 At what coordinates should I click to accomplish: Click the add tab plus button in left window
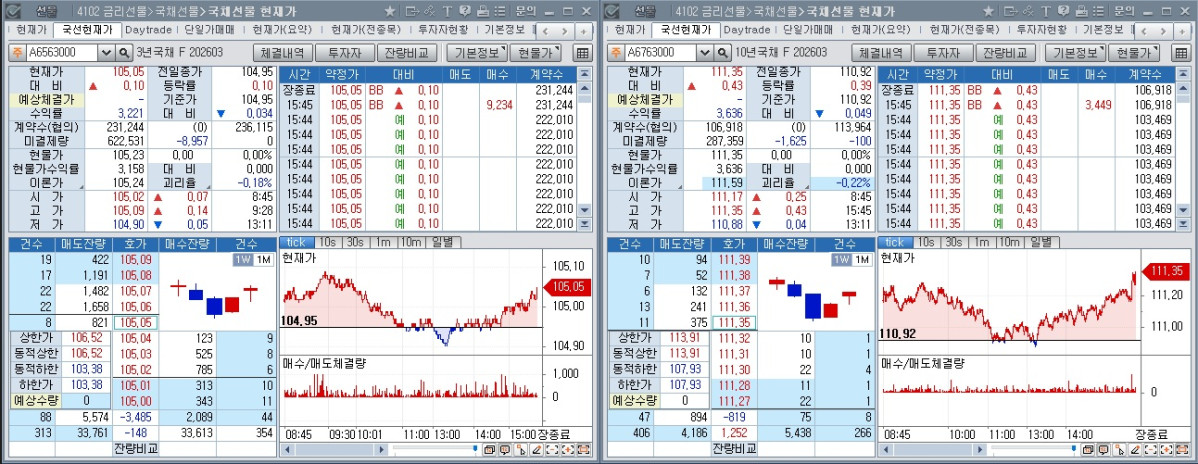click(x=584, y=31)
